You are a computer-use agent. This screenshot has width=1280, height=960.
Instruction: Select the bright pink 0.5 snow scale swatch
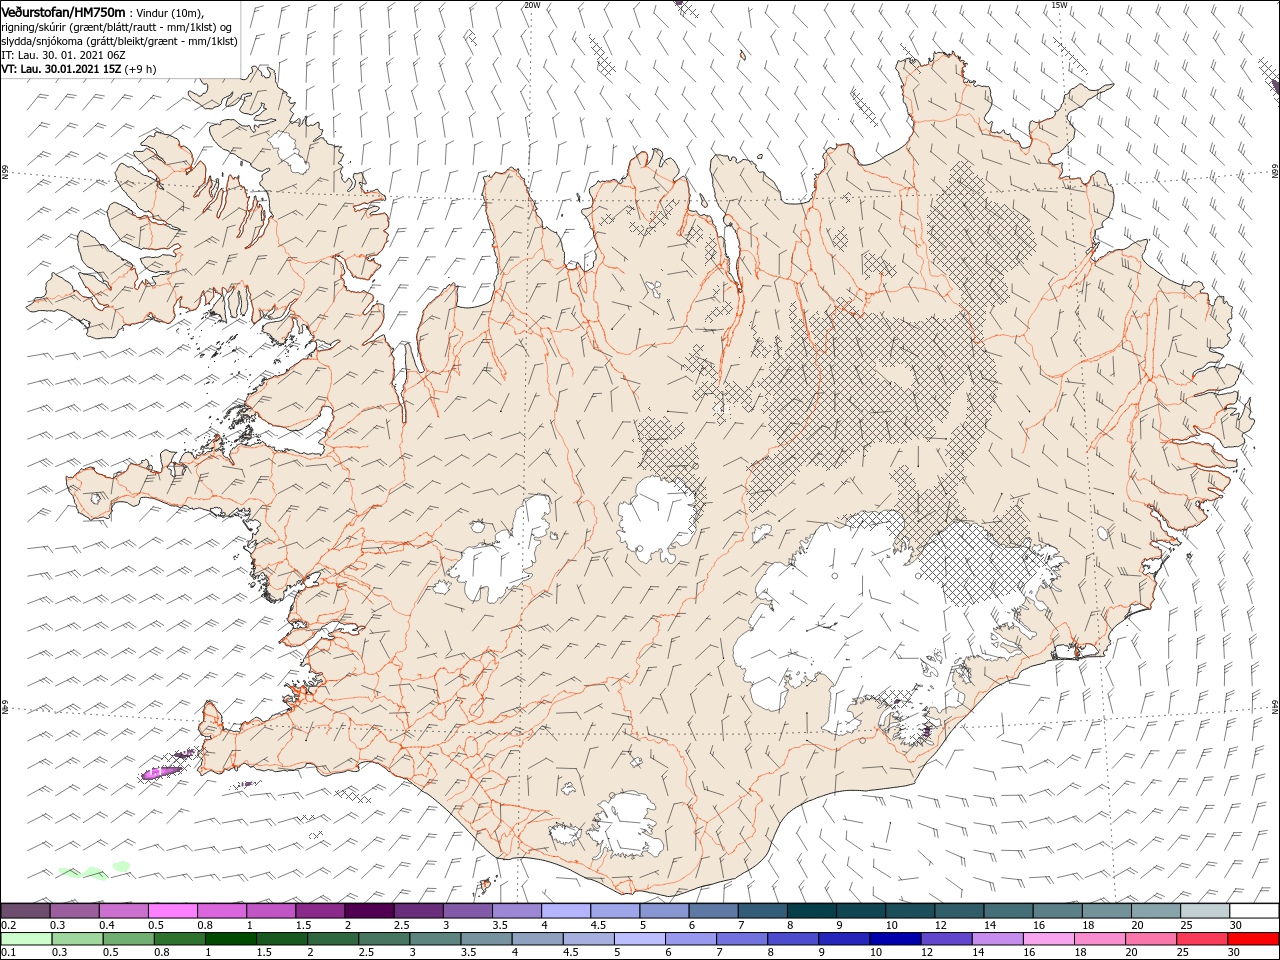[172, 910]
